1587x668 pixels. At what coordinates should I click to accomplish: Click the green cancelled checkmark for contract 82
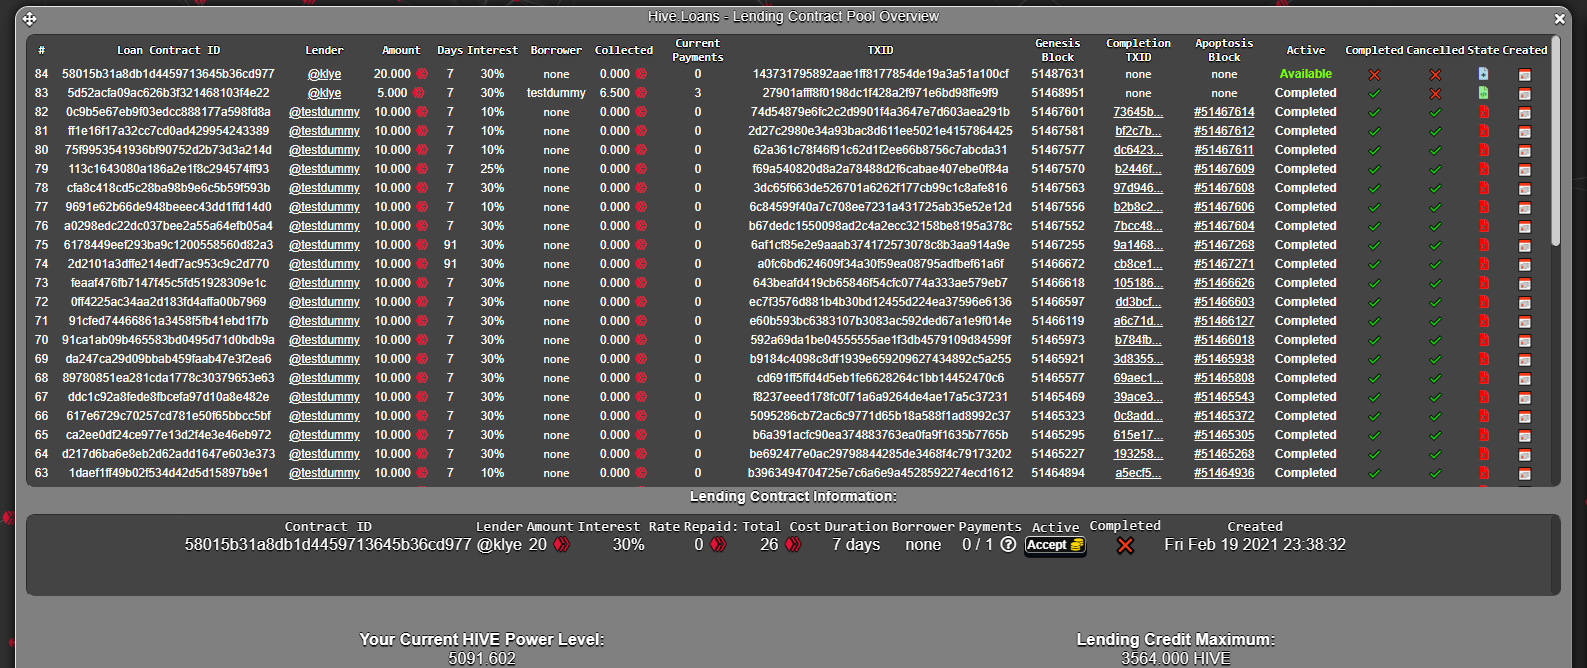pyautogui.click(x=1435, y=112)
